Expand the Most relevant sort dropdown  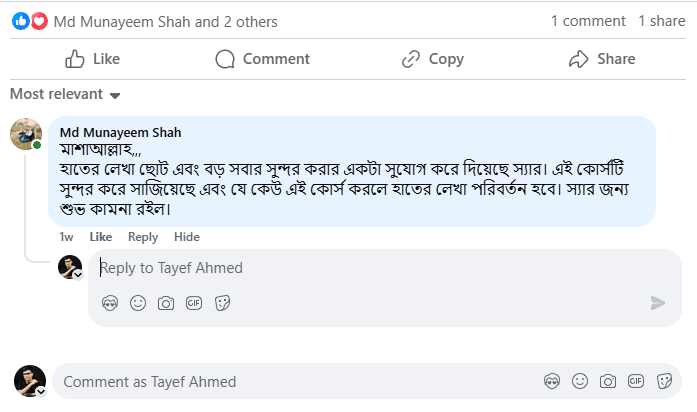tap(65, 94)
